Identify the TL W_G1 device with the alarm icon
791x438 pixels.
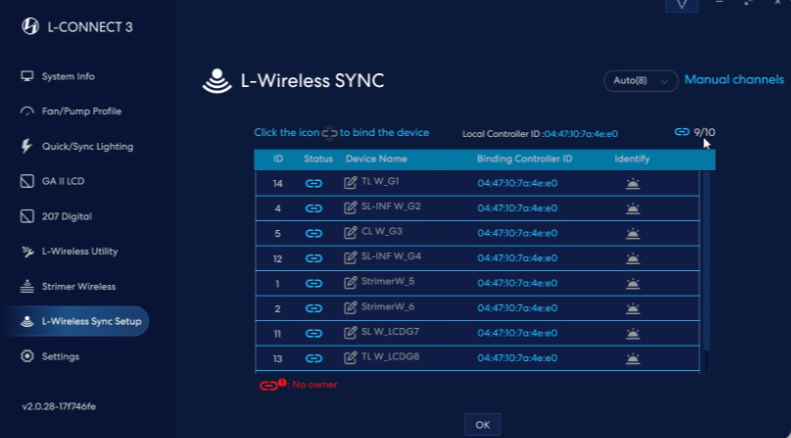coord(633,184)
